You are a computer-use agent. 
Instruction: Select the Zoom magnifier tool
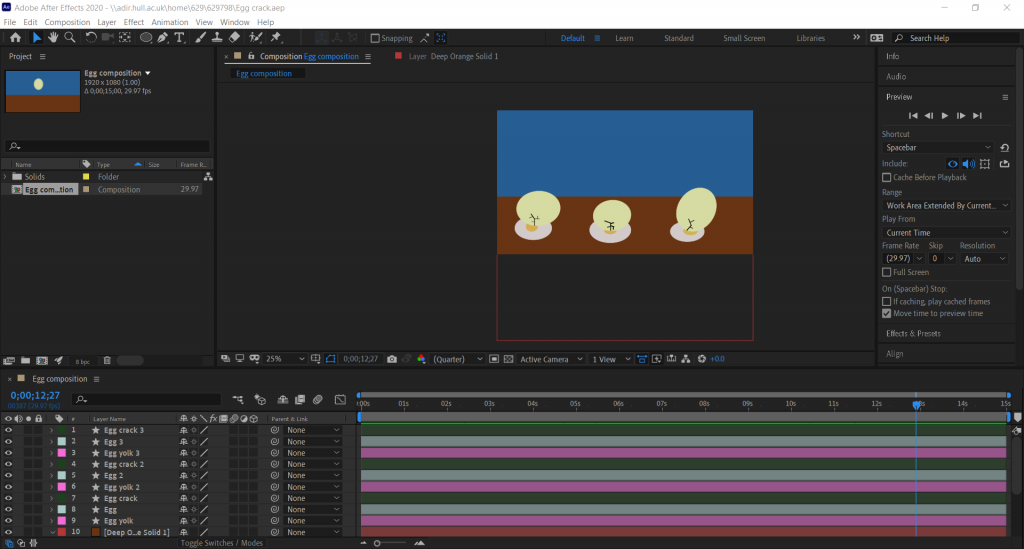tap(70, 37)
